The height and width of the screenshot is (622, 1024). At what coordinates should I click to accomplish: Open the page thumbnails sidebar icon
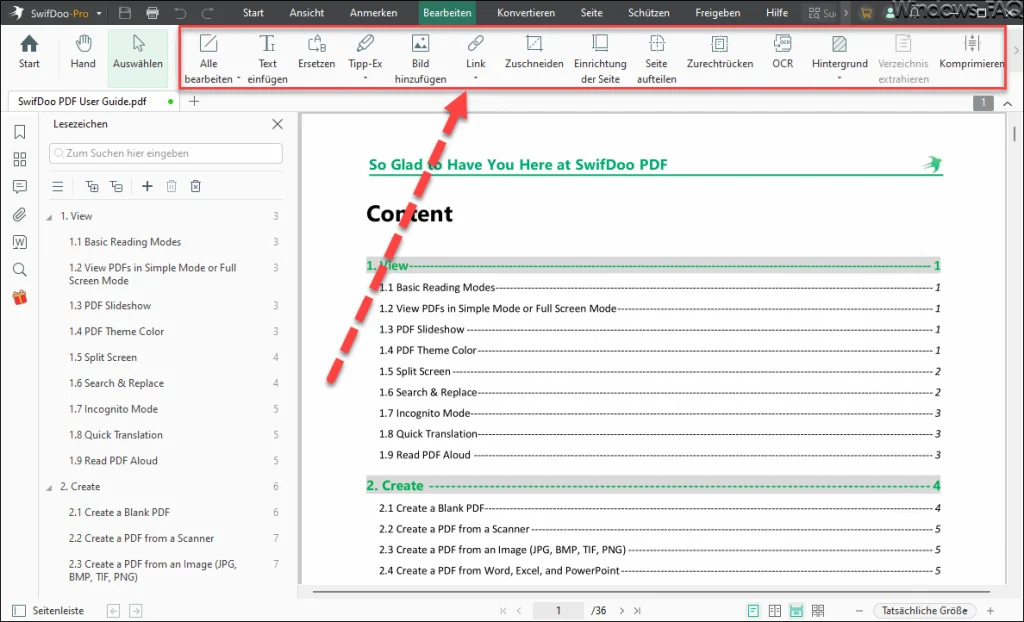tap(20, 159)
